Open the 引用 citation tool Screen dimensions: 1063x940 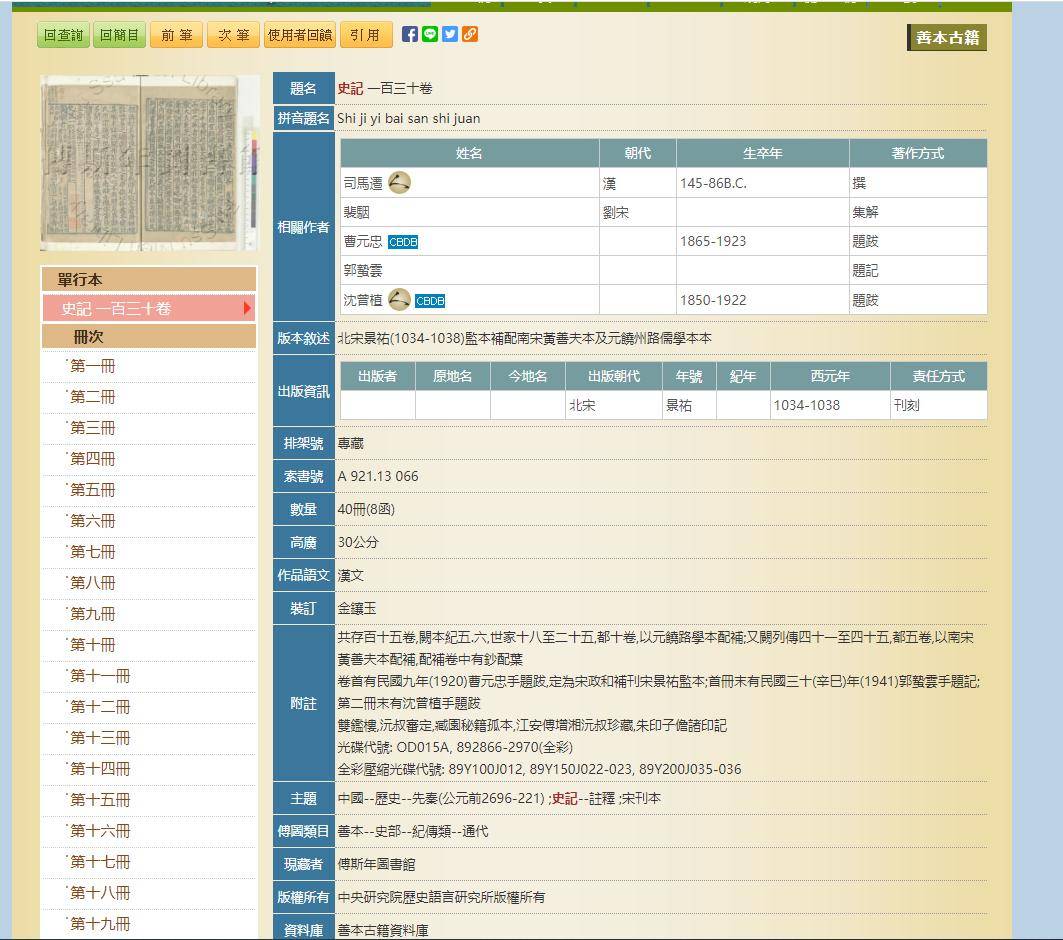point(366,33)
